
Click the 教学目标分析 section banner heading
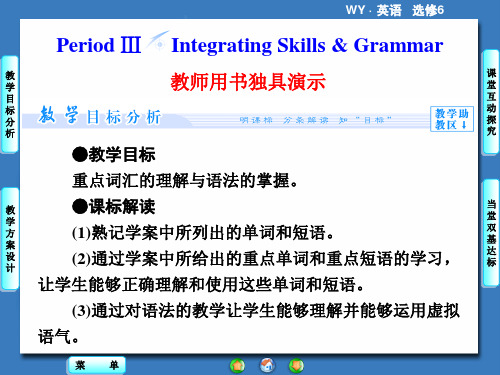point(100,116)
